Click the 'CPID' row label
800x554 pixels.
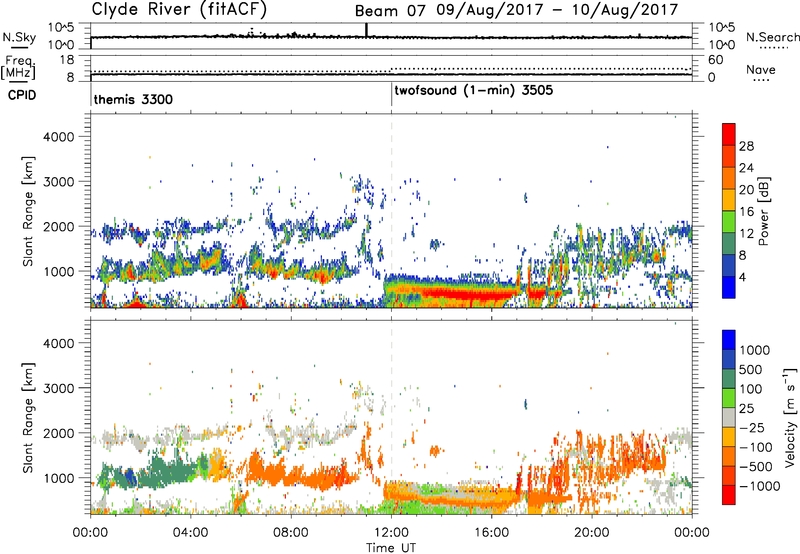pyautogui.click(x=22, y=95)
